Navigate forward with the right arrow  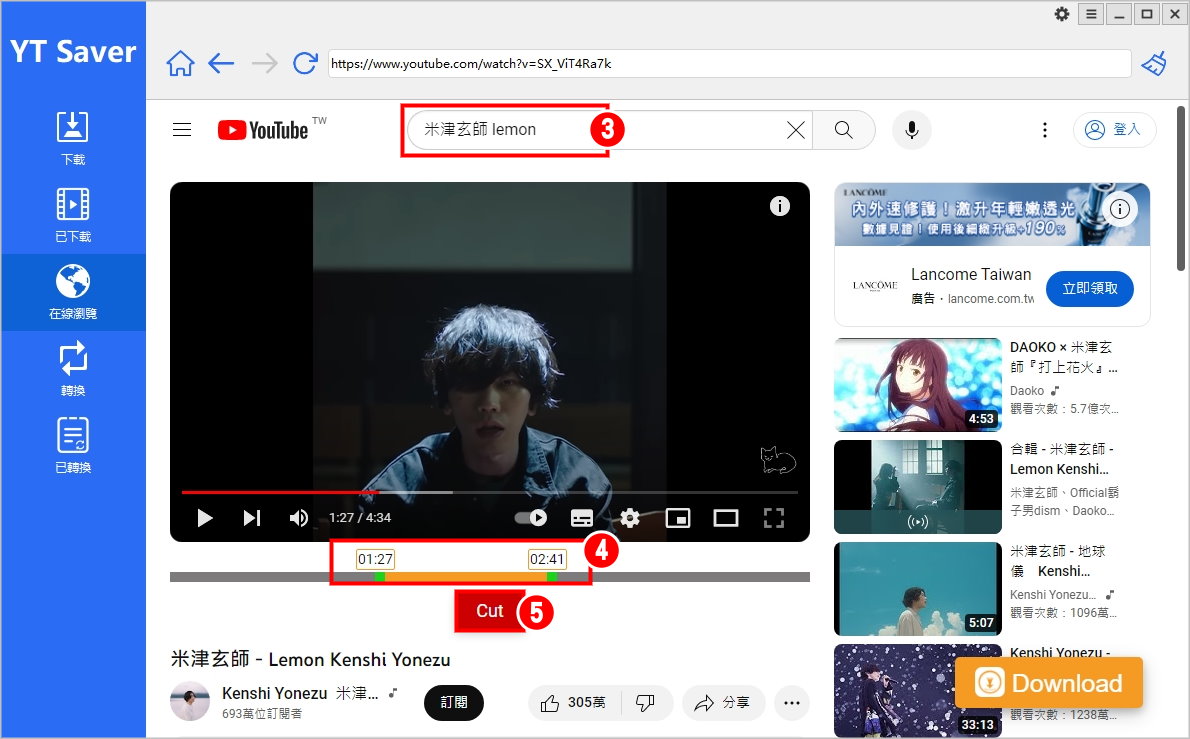click(264, 64)
